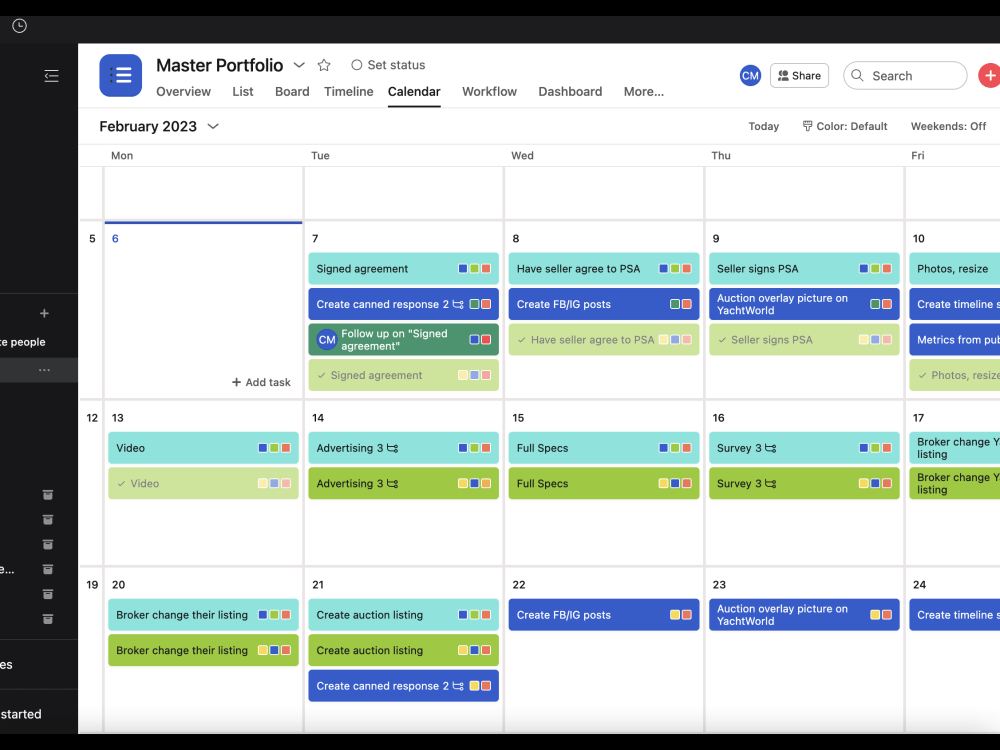Image resolution: width=1000 pixels, height=750 pixels.
Task: Open the Dashboard tab
Action: click(x=570, y=91)
